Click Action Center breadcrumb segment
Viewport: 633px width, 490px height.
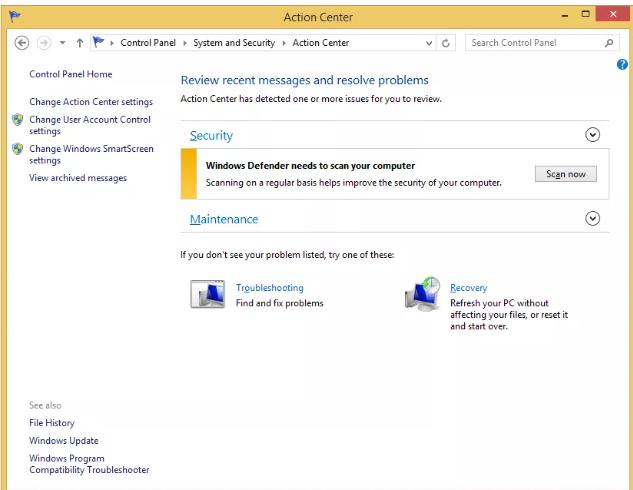point(321,43)
